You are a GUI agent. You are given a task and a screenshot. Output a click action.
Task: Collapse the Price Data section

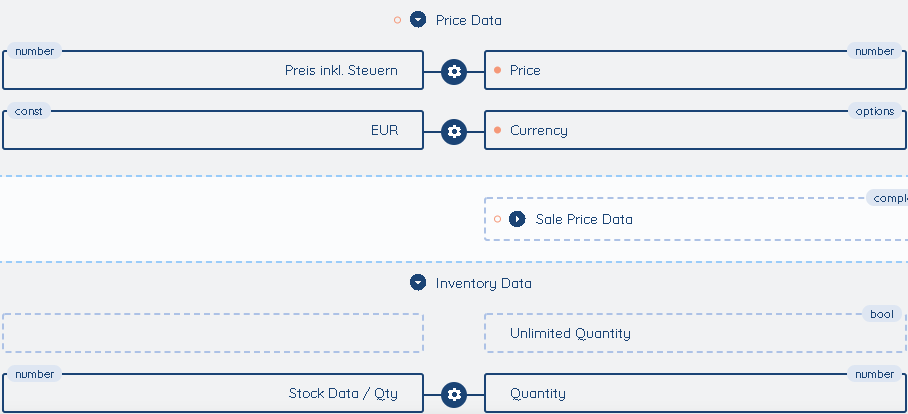tap(418, 20)
